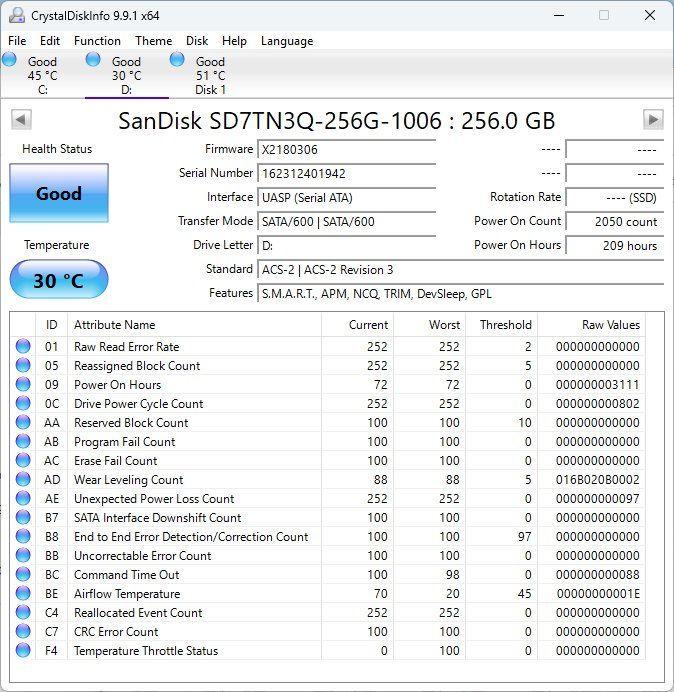Click the Rotation Rate (SSD) field
This screenshot has width=674, height=692.
coord(614,197)
